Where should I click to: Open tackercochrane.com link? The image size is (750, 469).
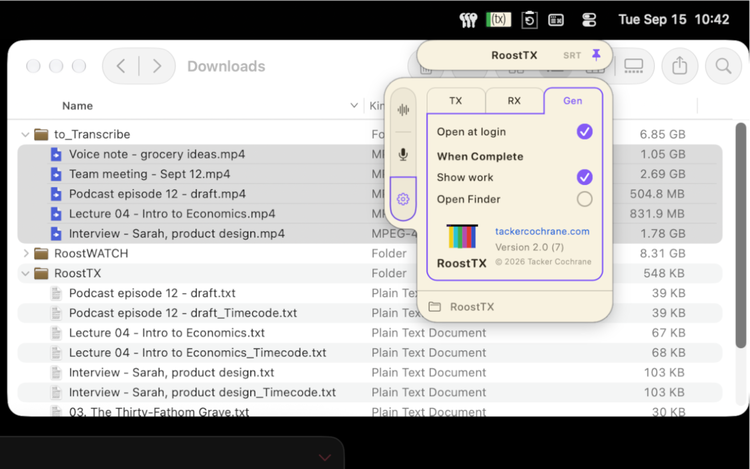point(542,231)
